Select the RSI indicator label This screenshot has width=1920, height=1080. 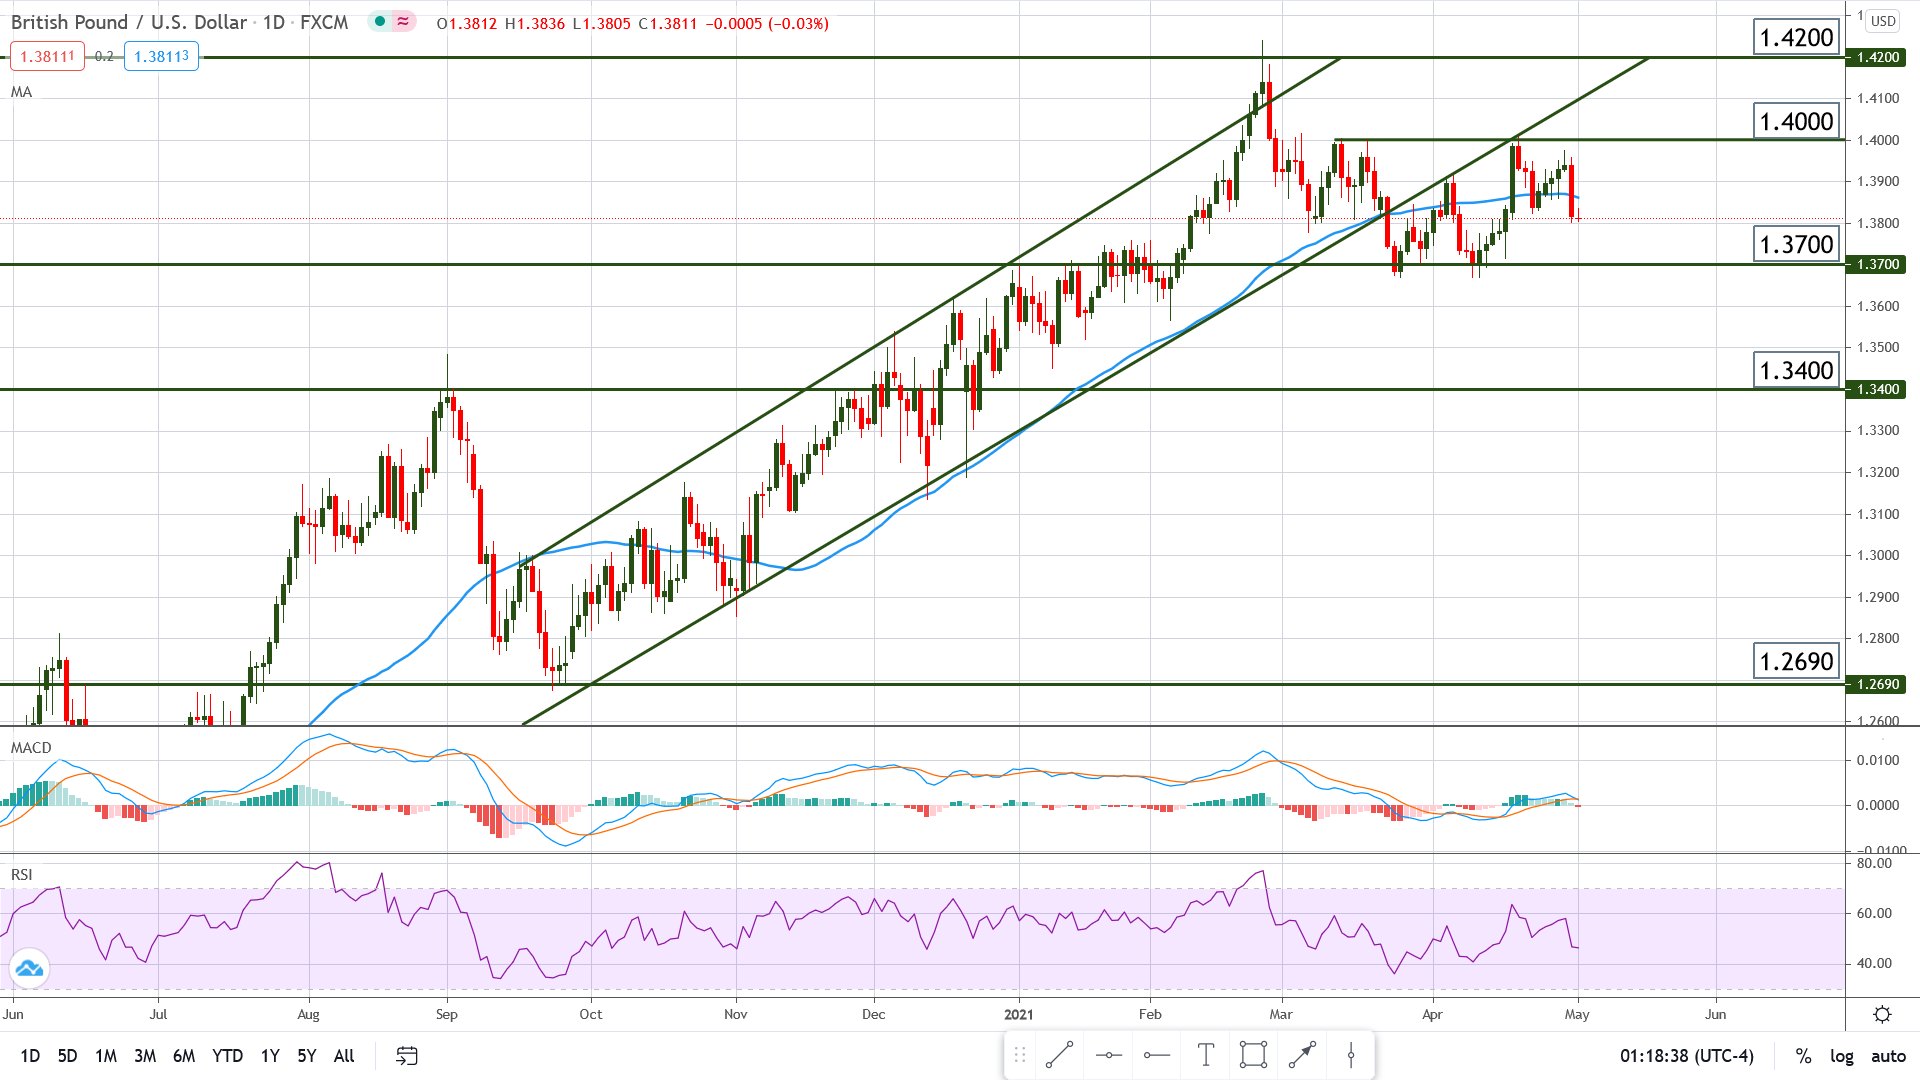22,875
